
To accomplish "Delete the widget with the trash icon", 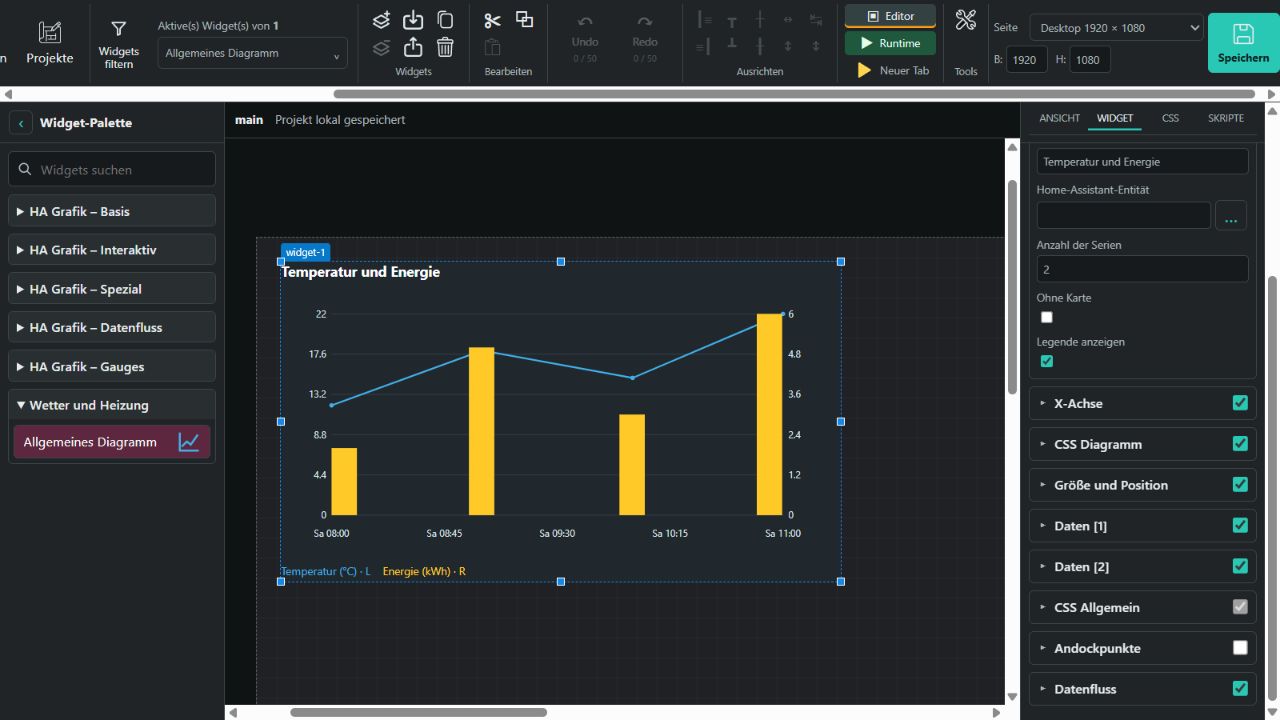I will (x=445, y=47).
